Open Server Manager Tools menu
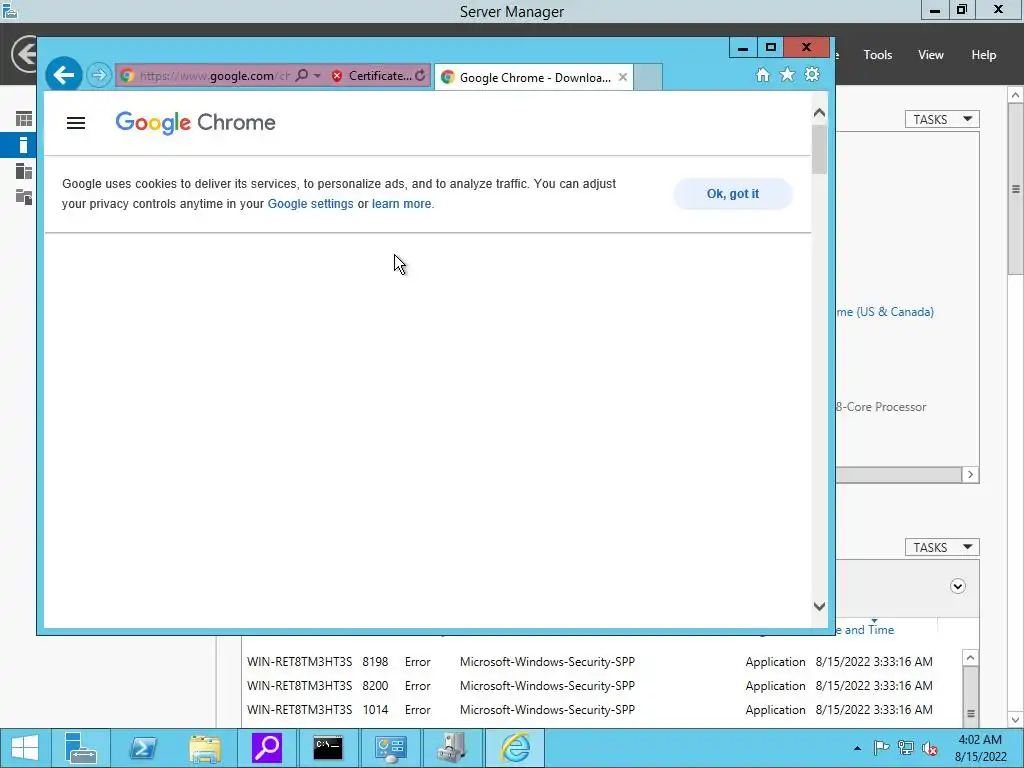 (x=878, y=55)
